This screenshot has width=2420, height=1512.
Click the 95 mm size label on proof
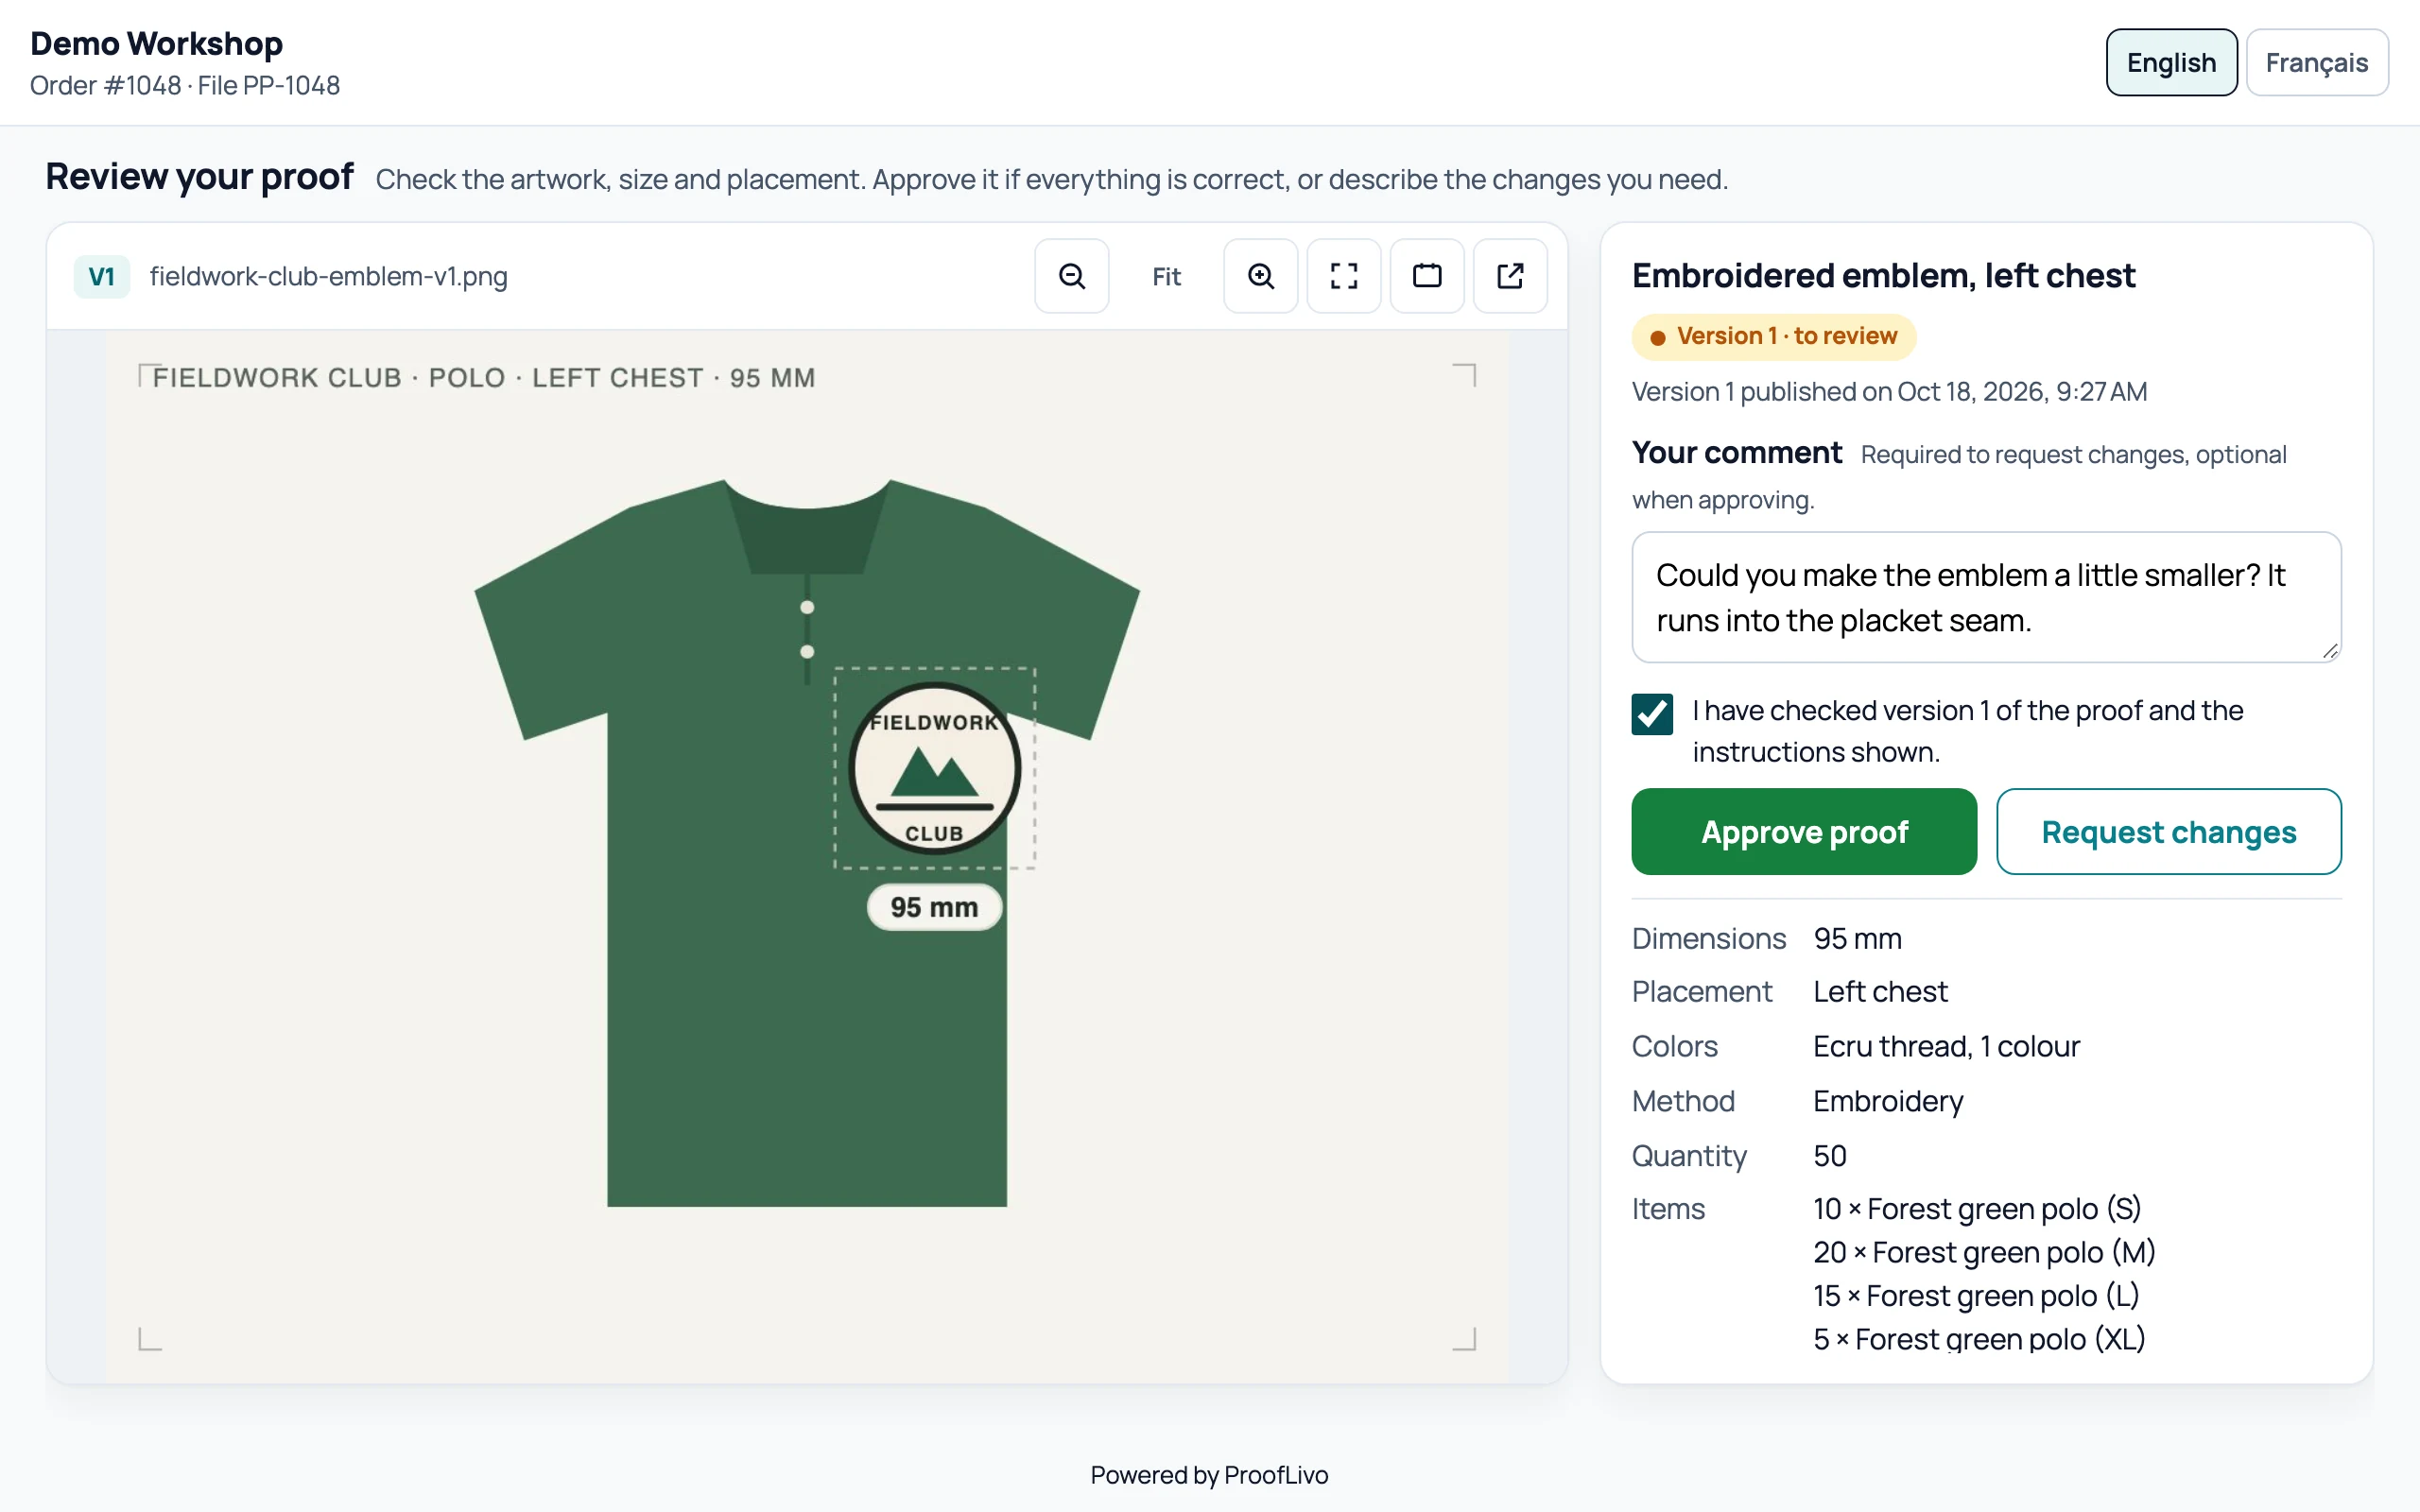pos(934,907)
